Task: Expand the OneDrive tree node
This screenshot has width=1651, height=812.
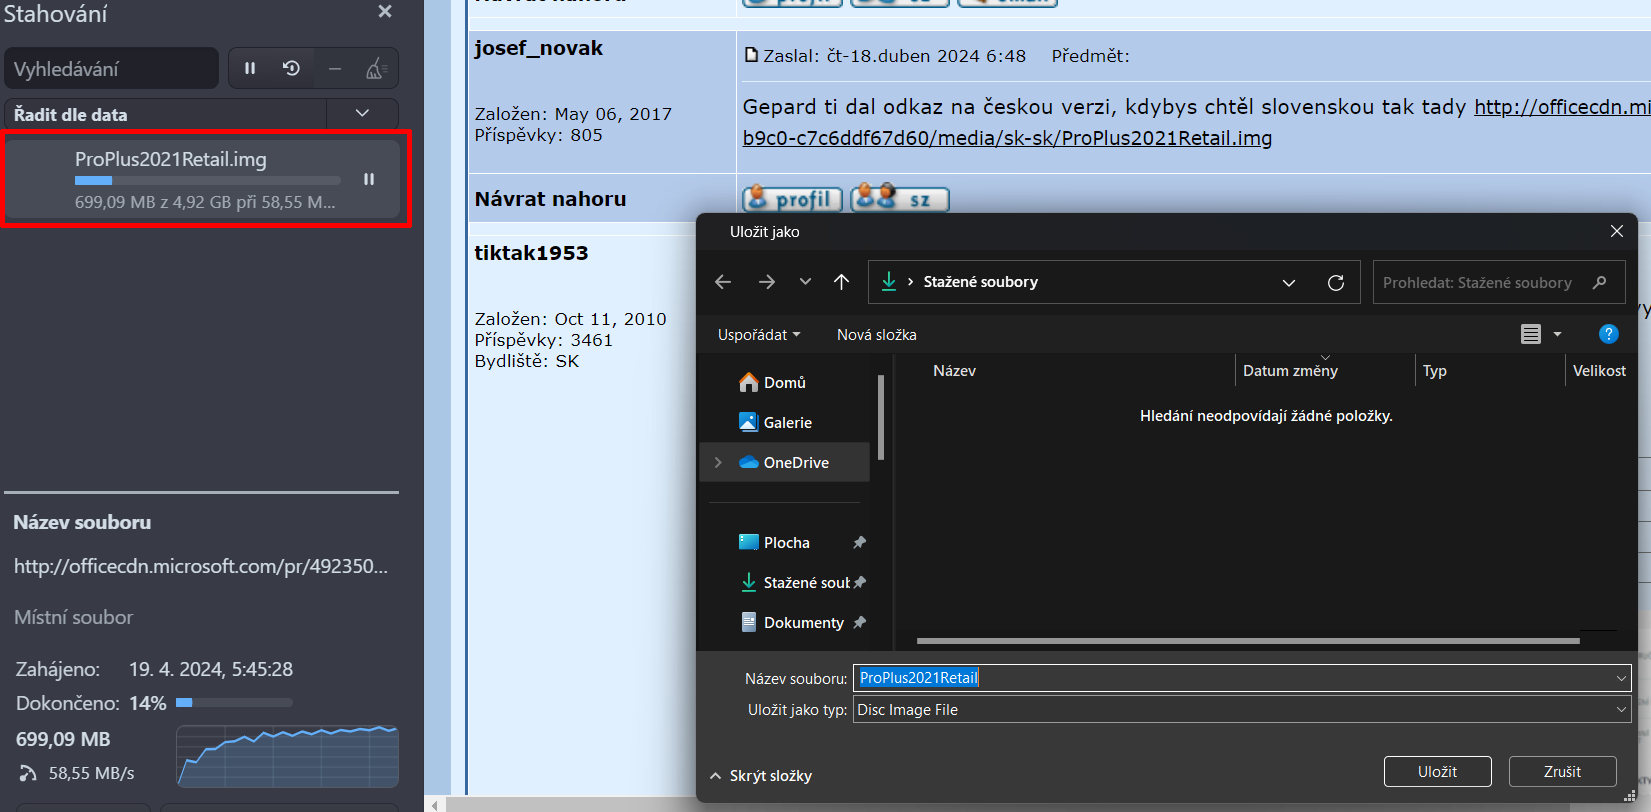Action: [718, 462]
